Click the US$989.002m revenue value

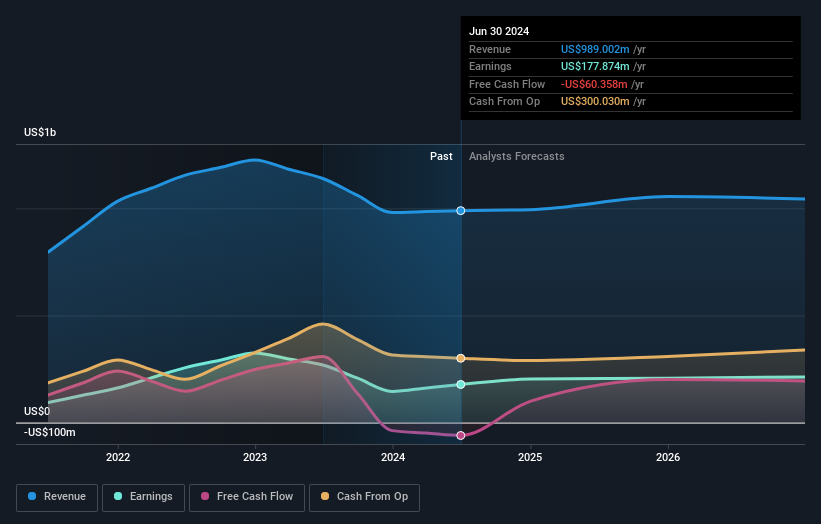(x=595, y=49)
